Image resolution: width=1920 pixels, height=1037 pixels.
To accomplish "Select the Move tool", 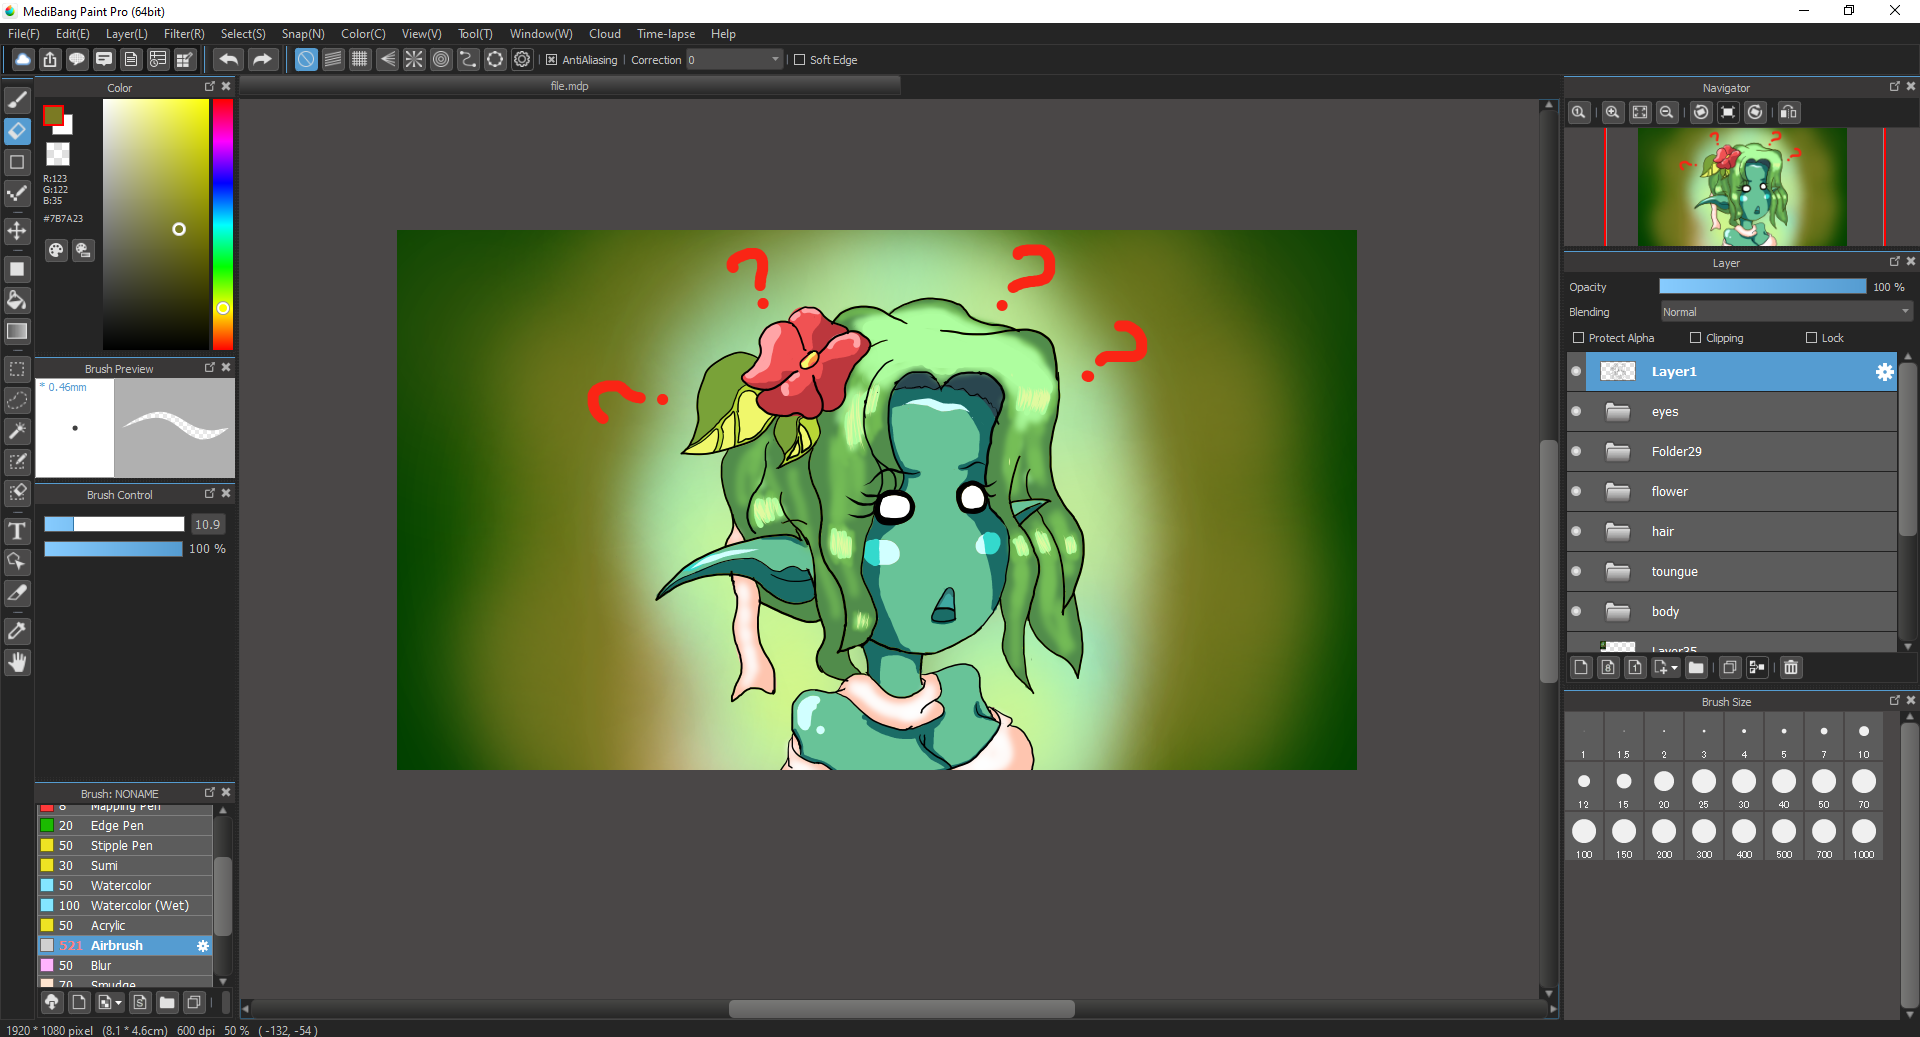I will point(17,231).
